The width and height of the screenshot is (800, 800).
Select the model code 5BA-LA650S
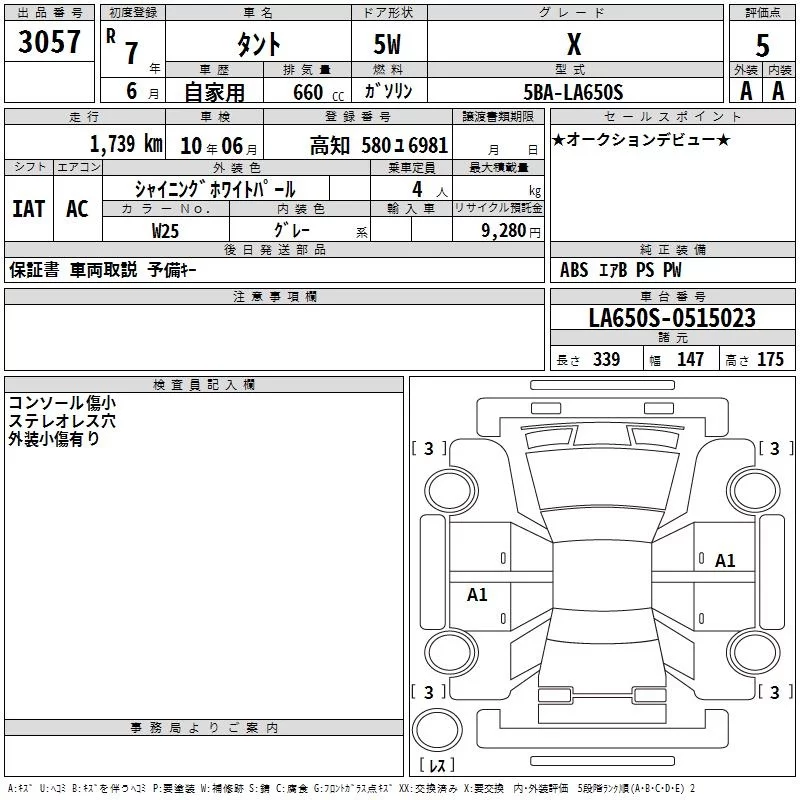[x=573, y=92]
